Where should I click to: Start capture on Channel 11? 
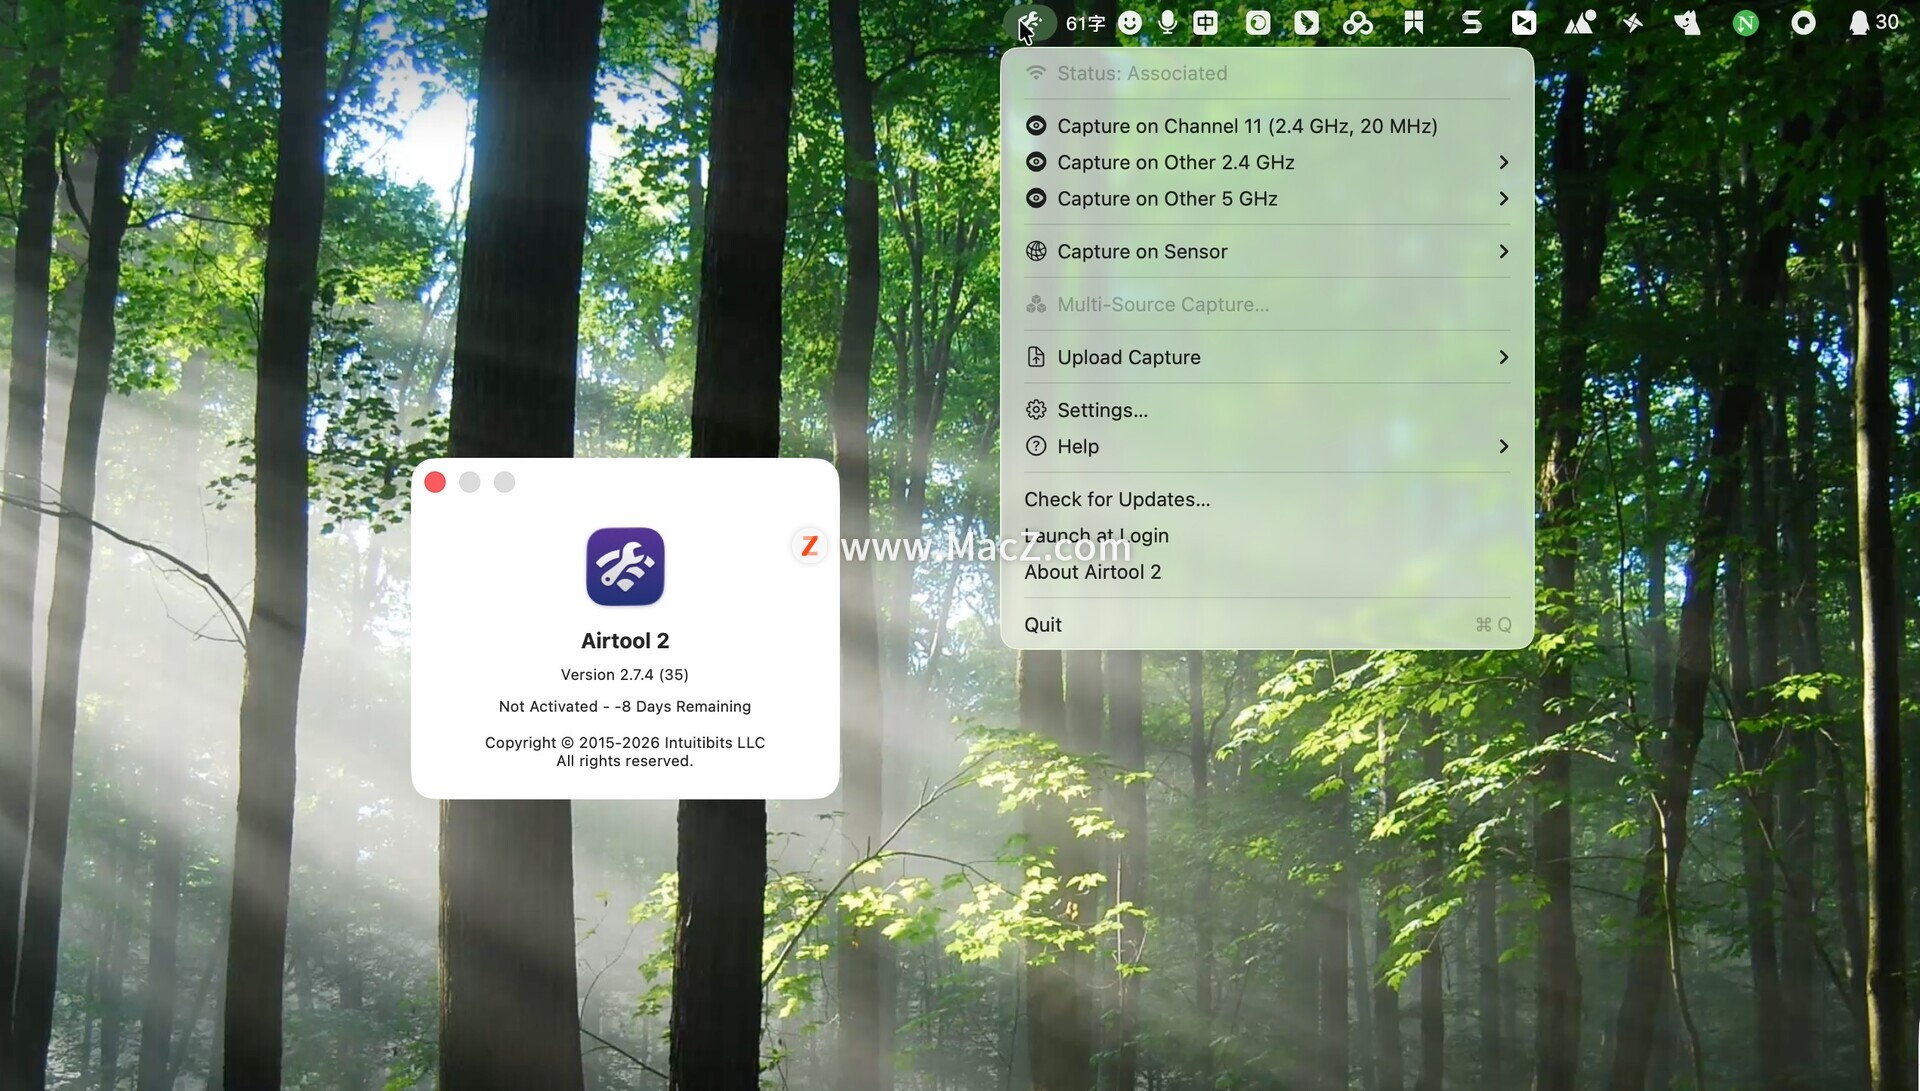tap(1247, 126)
